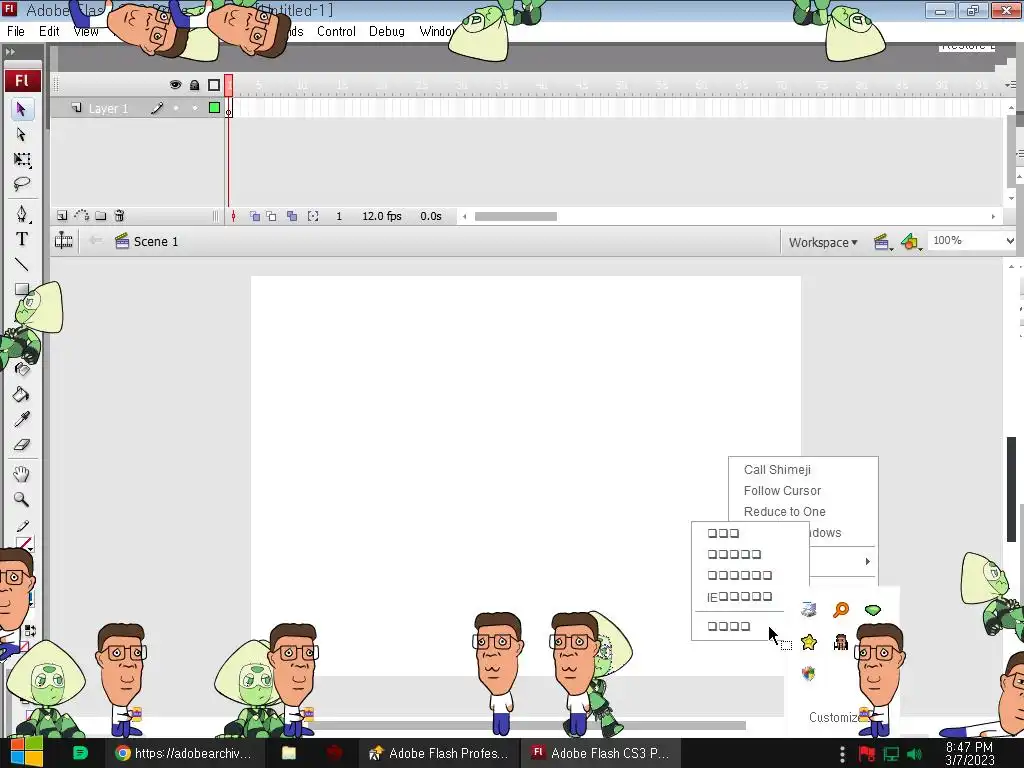Click the Edit Scene clapperboard icon

[882, 242]
